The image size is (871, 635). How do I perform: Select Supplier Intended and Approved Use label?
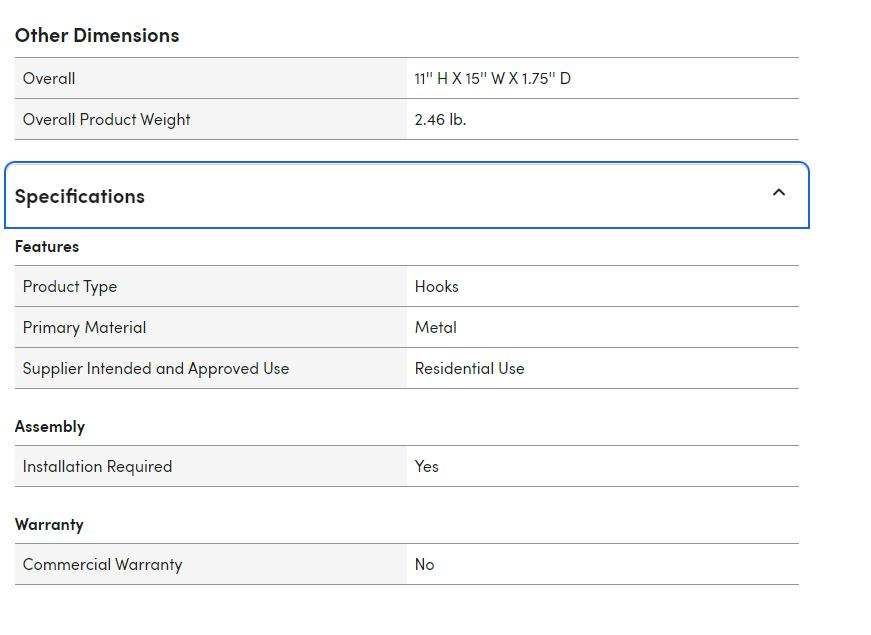pos(156,368)
